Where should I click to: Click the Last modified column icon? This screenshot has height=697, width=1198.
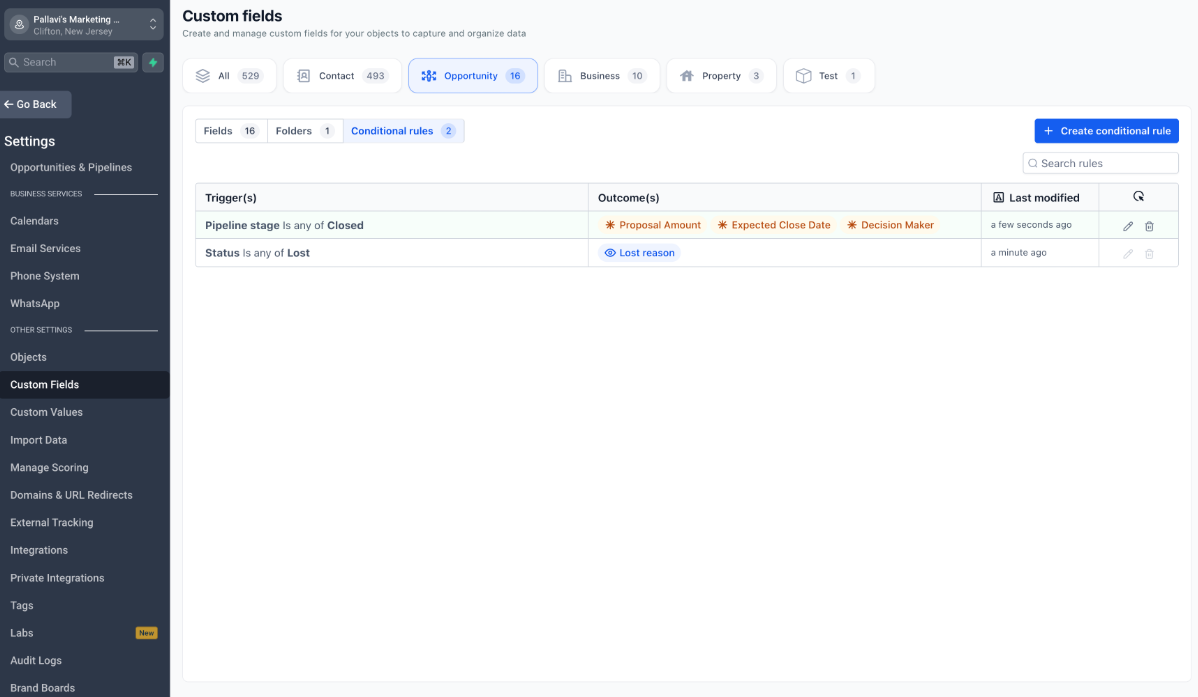point(998,198)
